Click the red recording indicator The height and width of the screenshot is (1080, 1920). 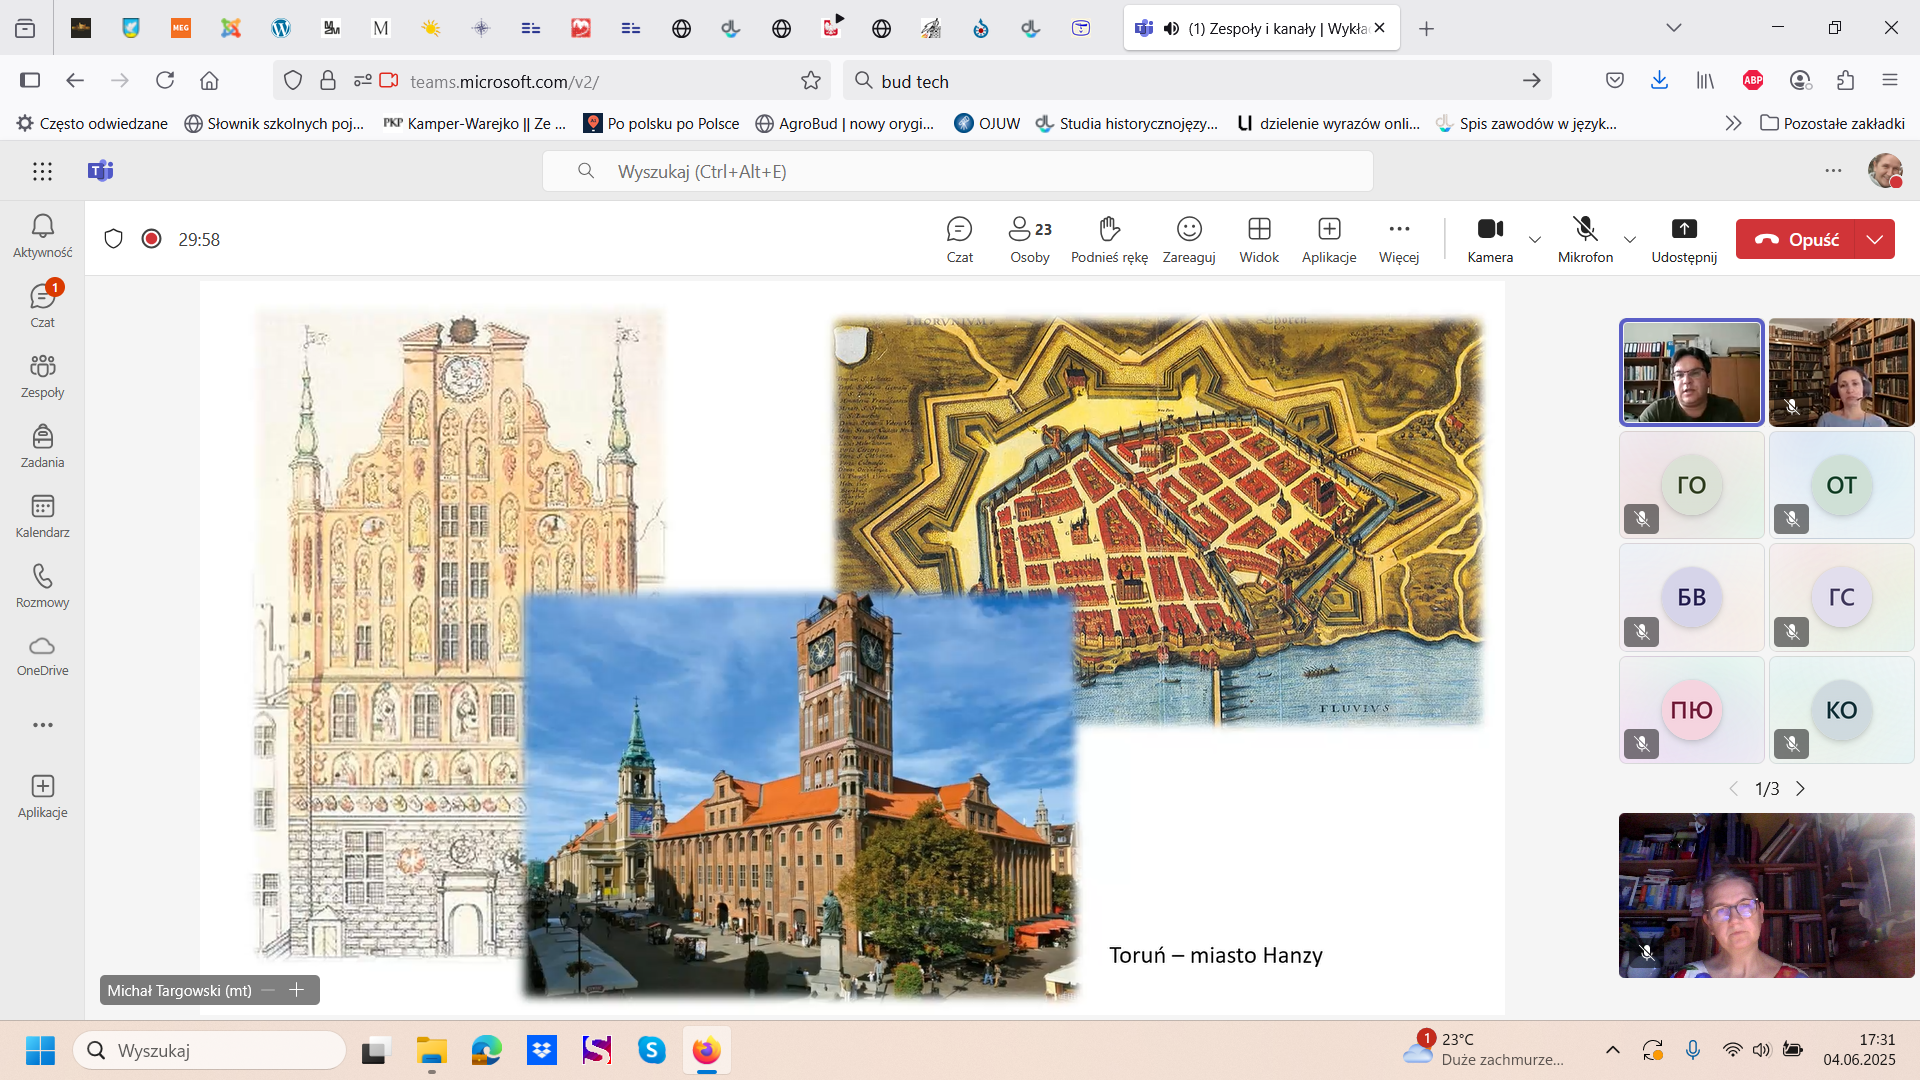click(x=151, y=239)
